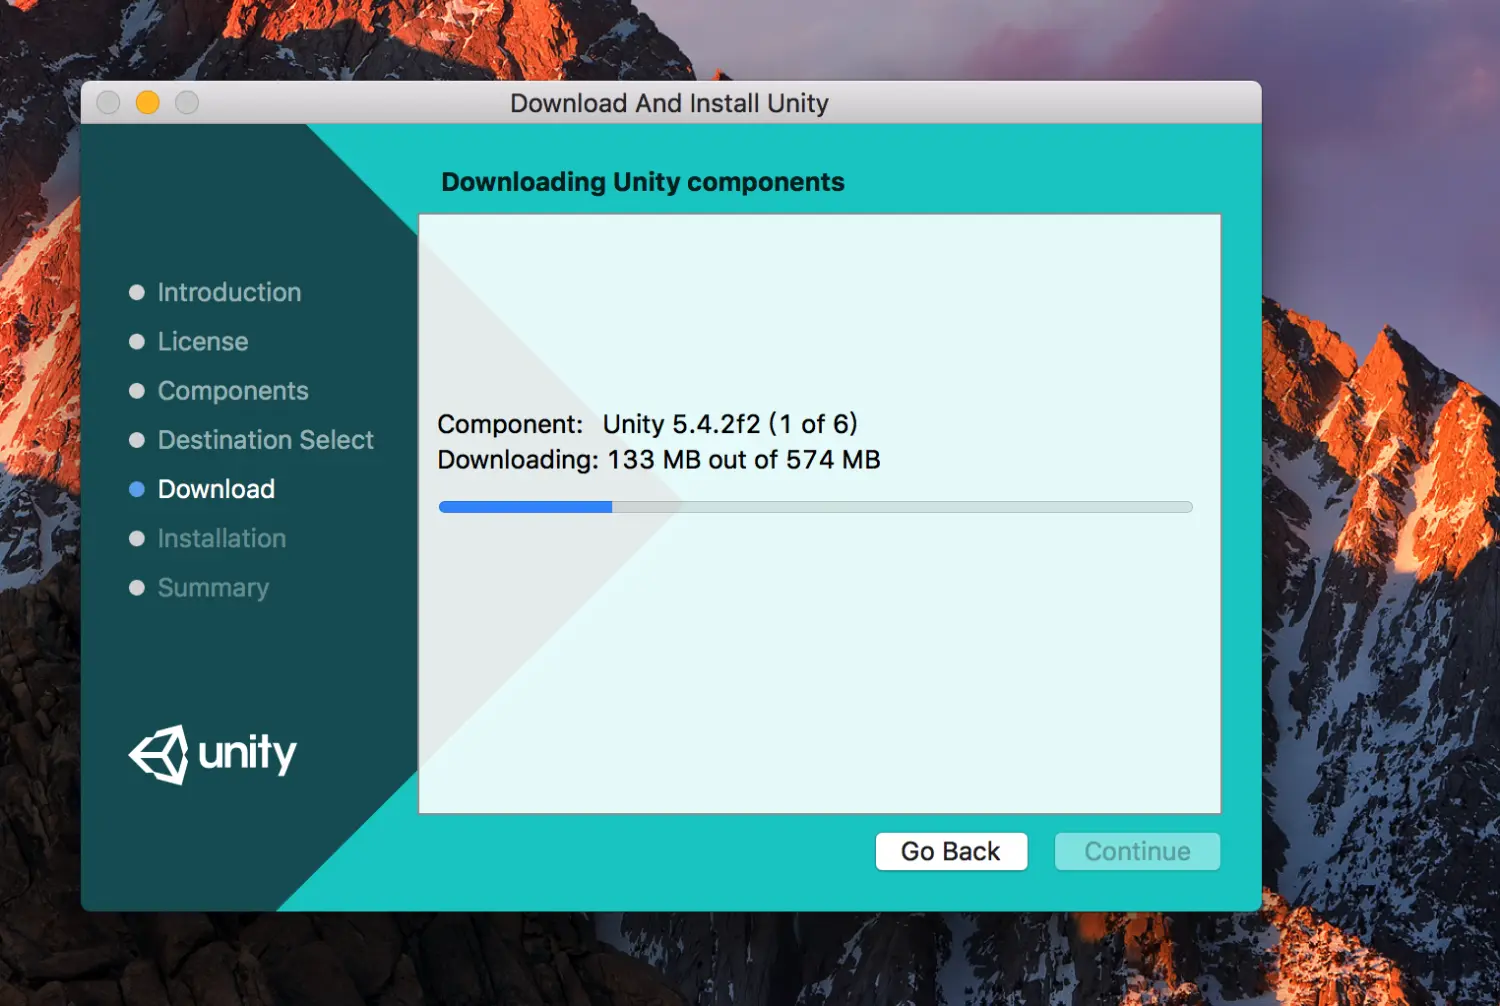
Task: Minimize the installer with yellow button
Action: 148,102
